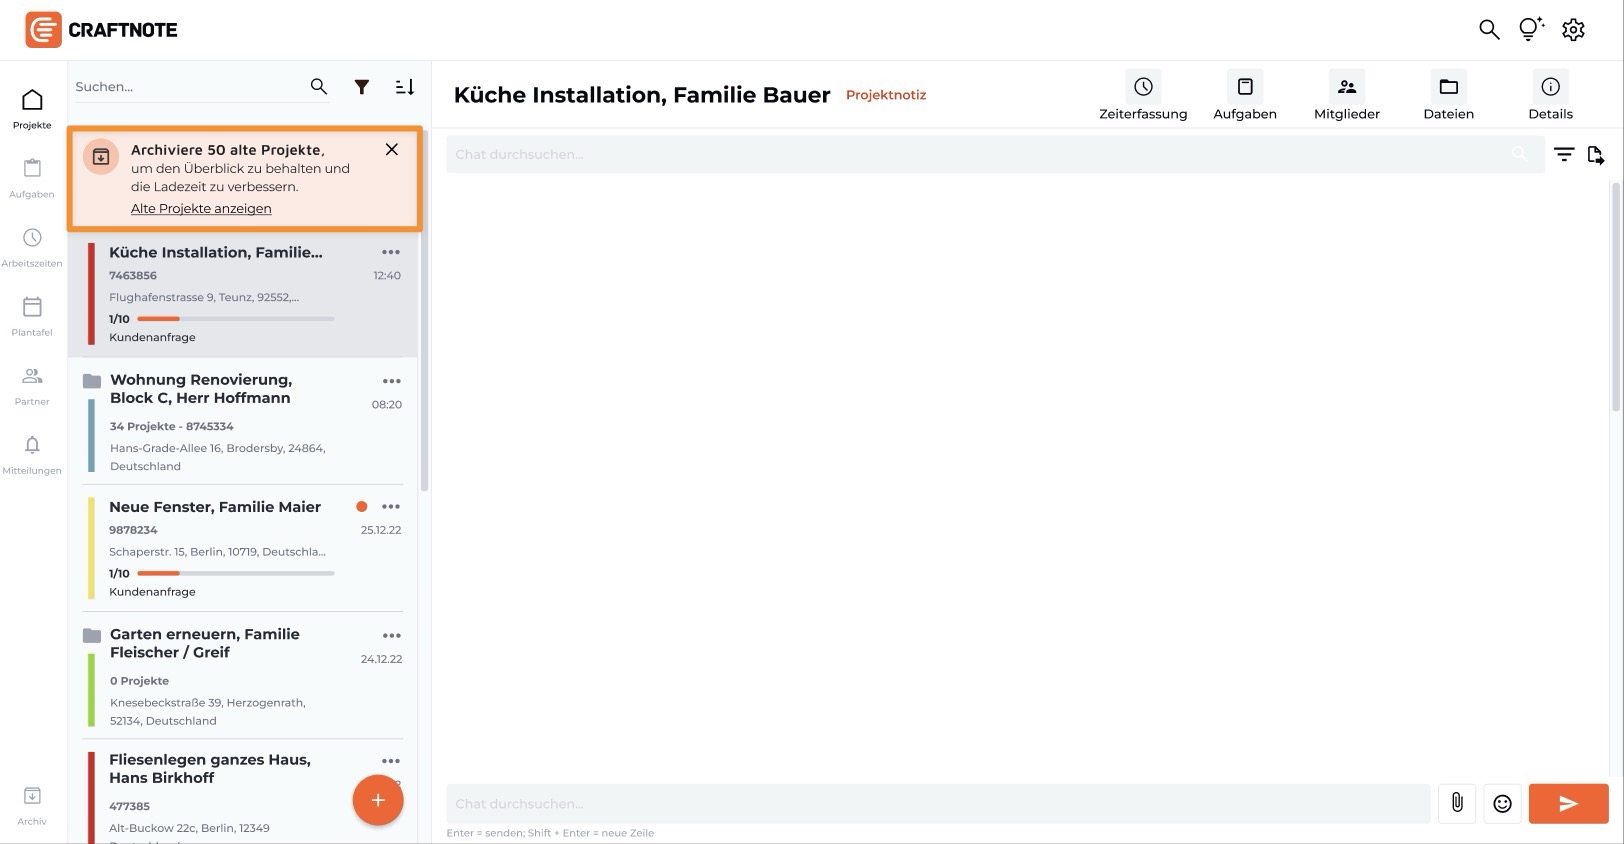The width and height of the screenshot is (1624, 844).
Task: Show project Details info icon
Action: coord(1550,88)
